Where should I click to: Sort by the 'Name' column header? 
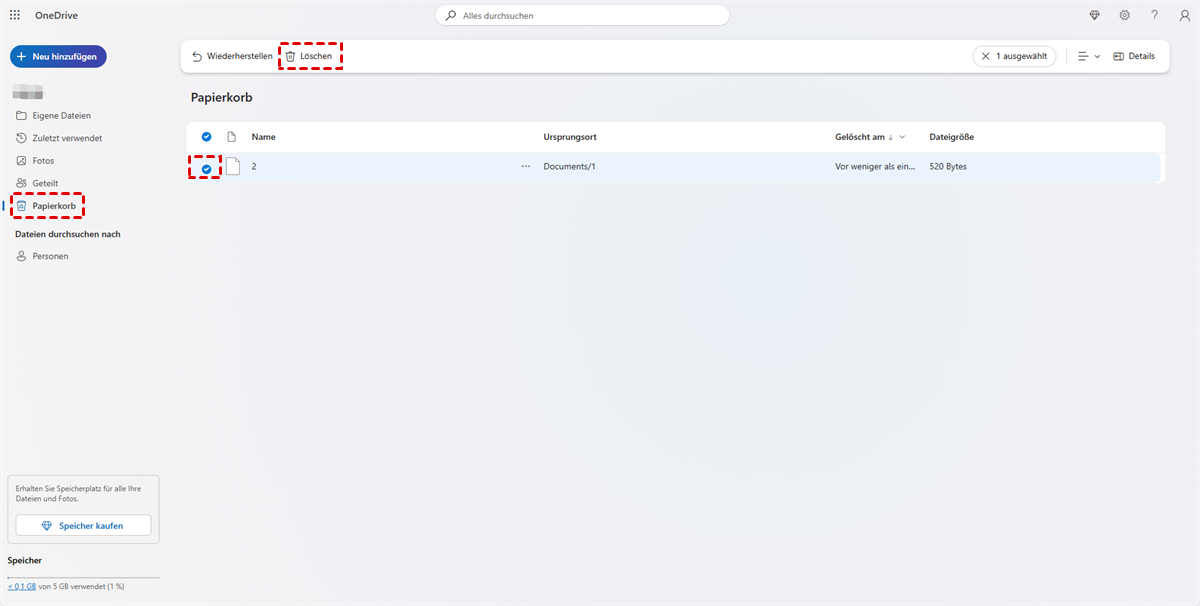(264, 137)
